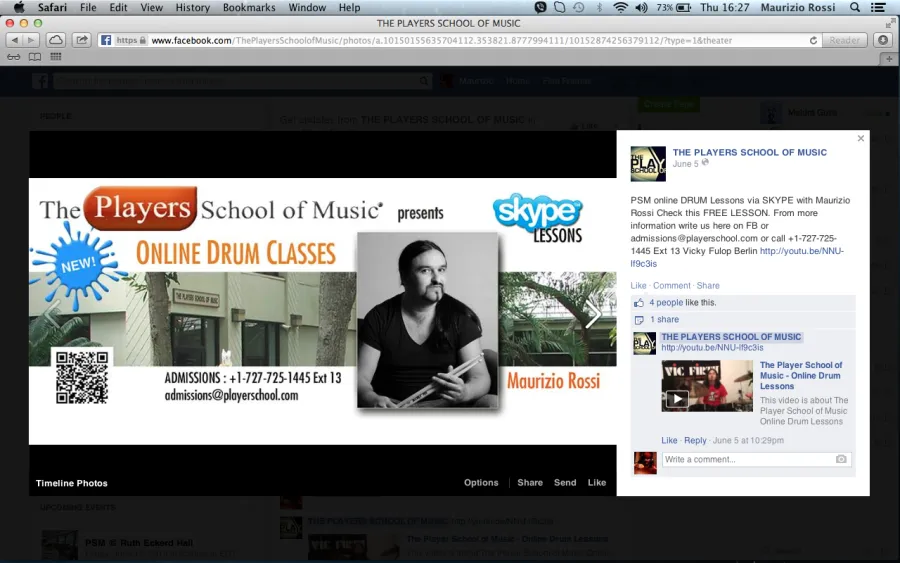Open the photo Options menu

(x=481, y=483)
